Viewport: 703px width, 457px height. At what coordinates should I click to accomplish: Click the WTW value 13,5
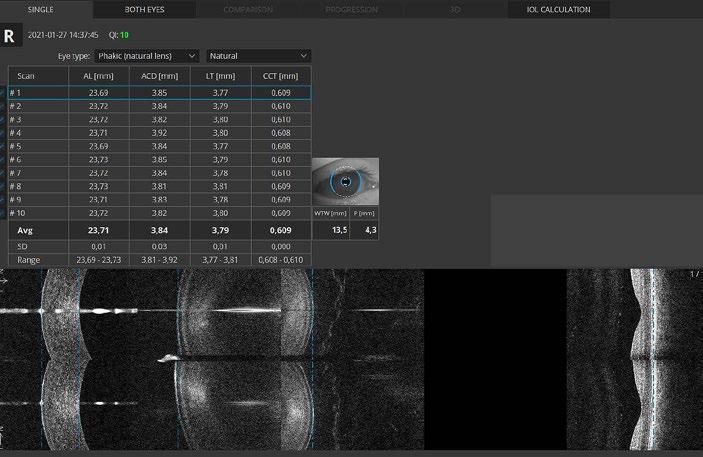(339, 231)
